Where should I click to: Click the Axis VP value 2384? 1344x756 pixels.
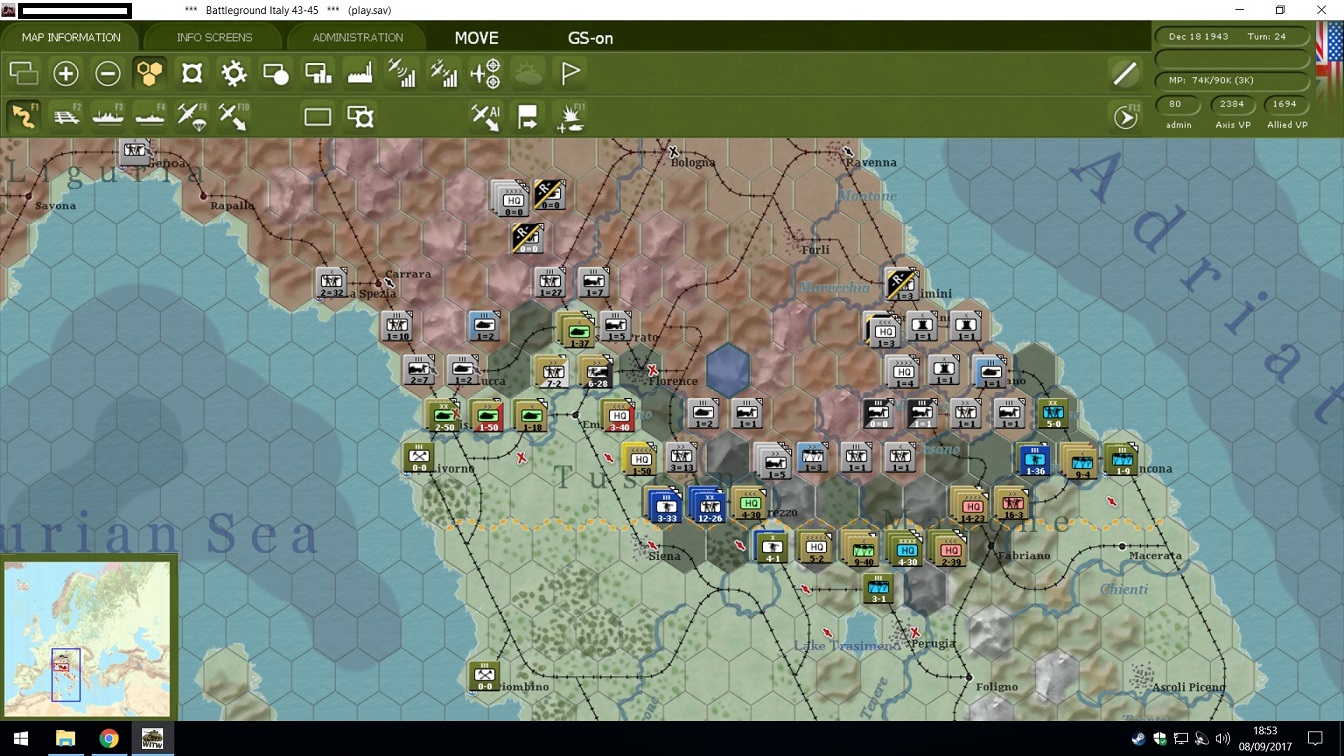(x=1232, y=104)
